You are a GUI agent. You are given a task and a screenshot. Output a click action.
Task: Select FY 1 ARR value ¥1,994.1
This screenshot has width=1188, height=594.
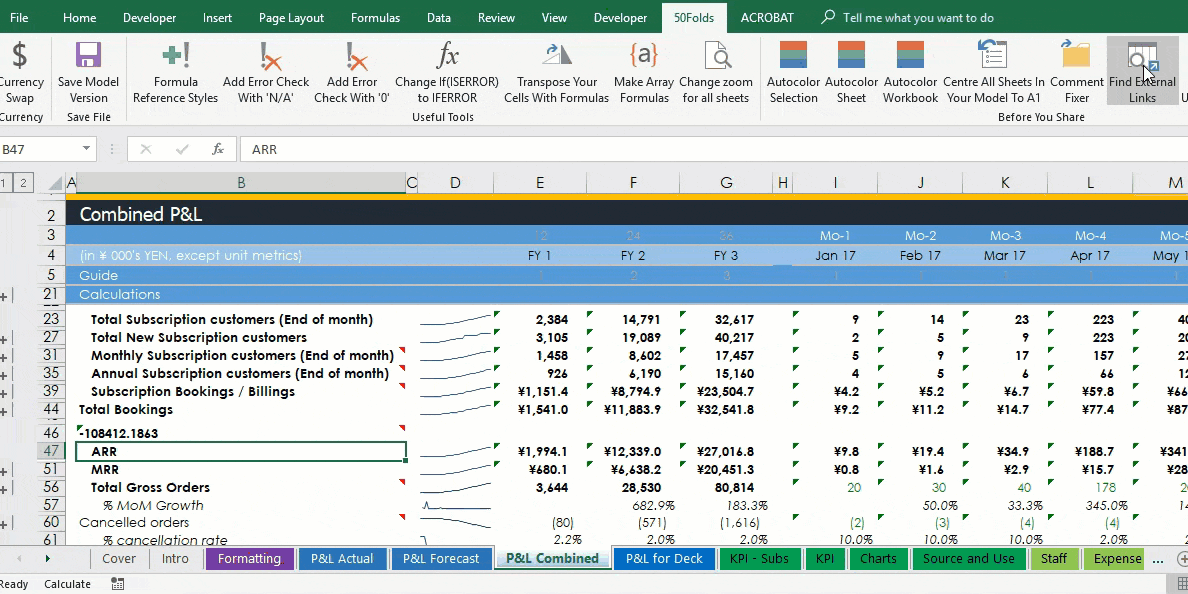click(539, 452)
